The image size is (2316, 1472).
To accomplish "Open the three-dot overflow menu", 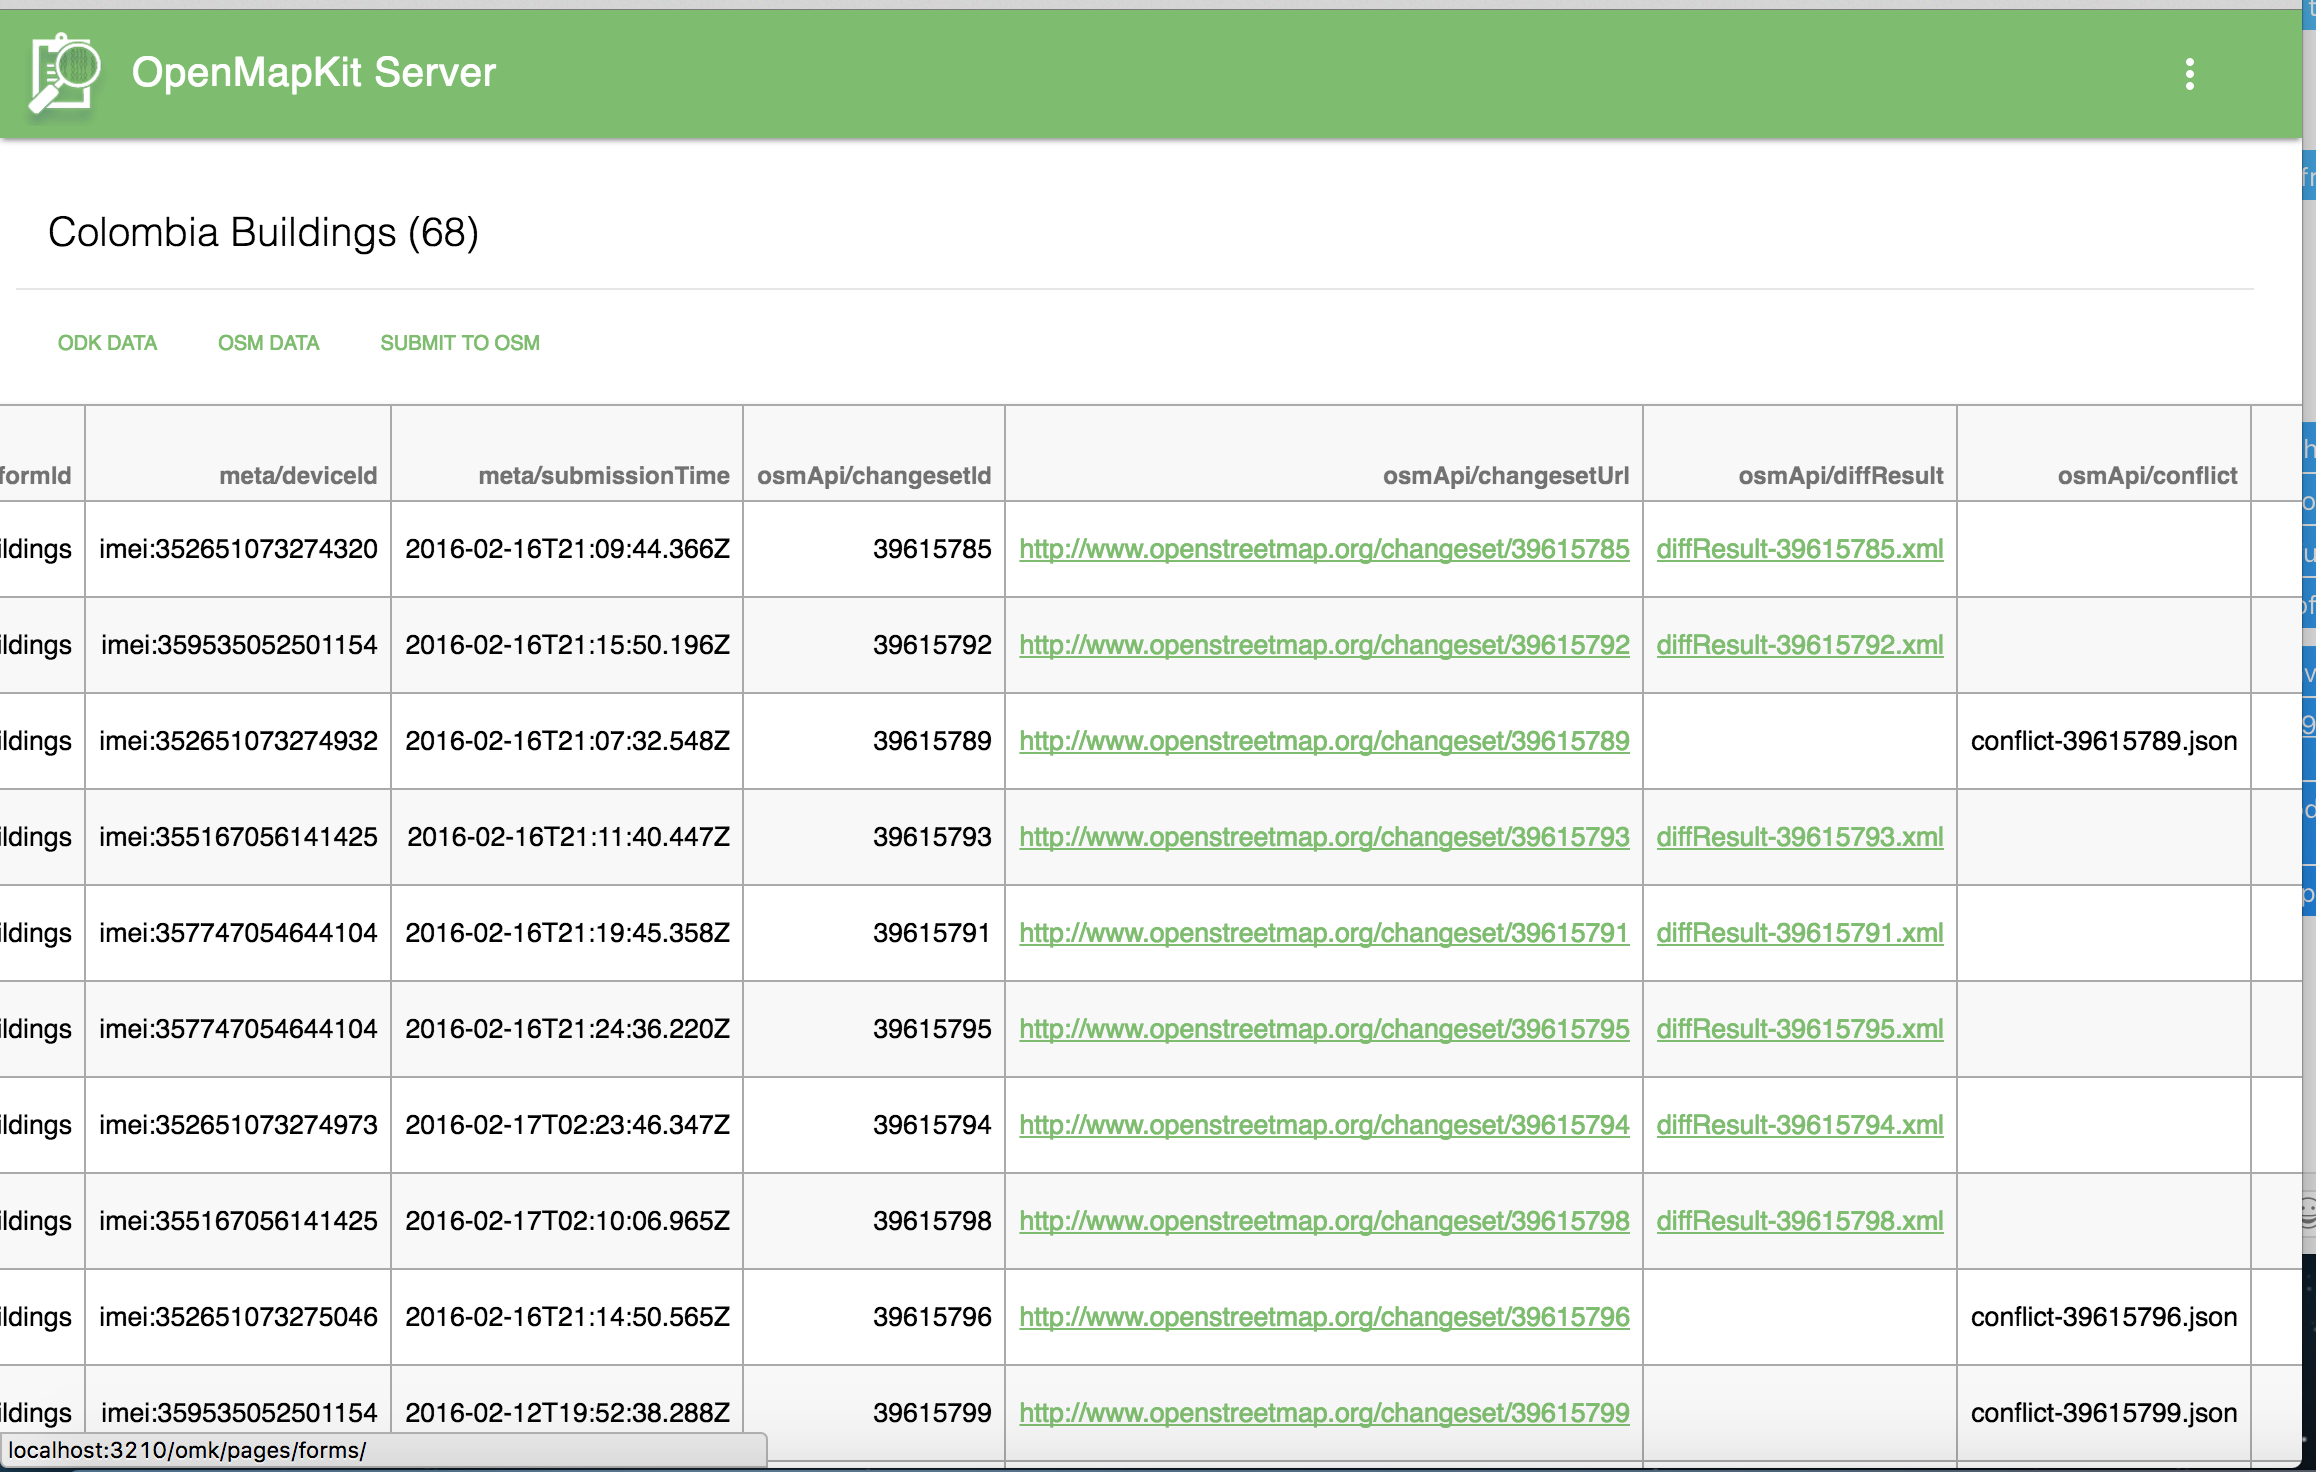I will point(2189,74).
